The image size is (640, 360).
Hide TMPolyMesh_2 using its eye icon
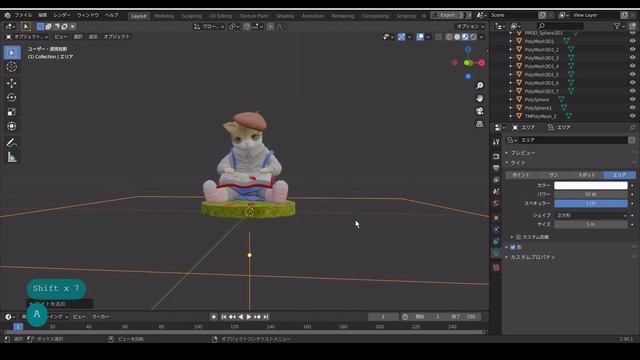pos(632,116)
